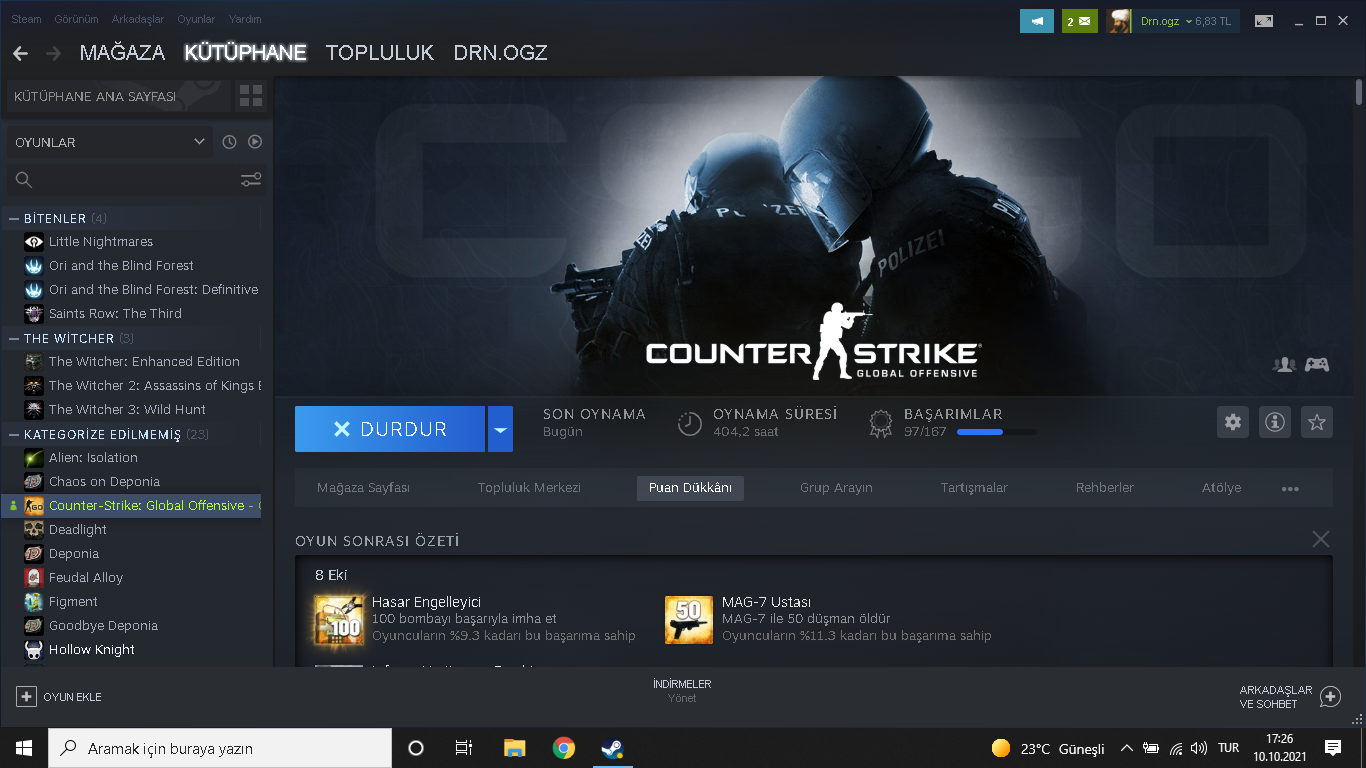Select Alien: Isolation in library

click(x=93, y=457)
